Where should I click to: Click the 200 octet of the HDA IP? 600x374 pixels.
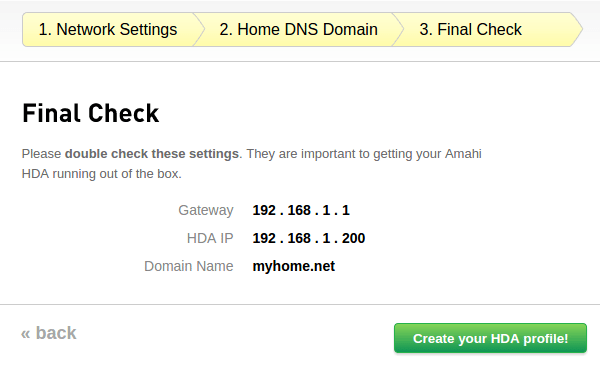click(x=354, y=238)
